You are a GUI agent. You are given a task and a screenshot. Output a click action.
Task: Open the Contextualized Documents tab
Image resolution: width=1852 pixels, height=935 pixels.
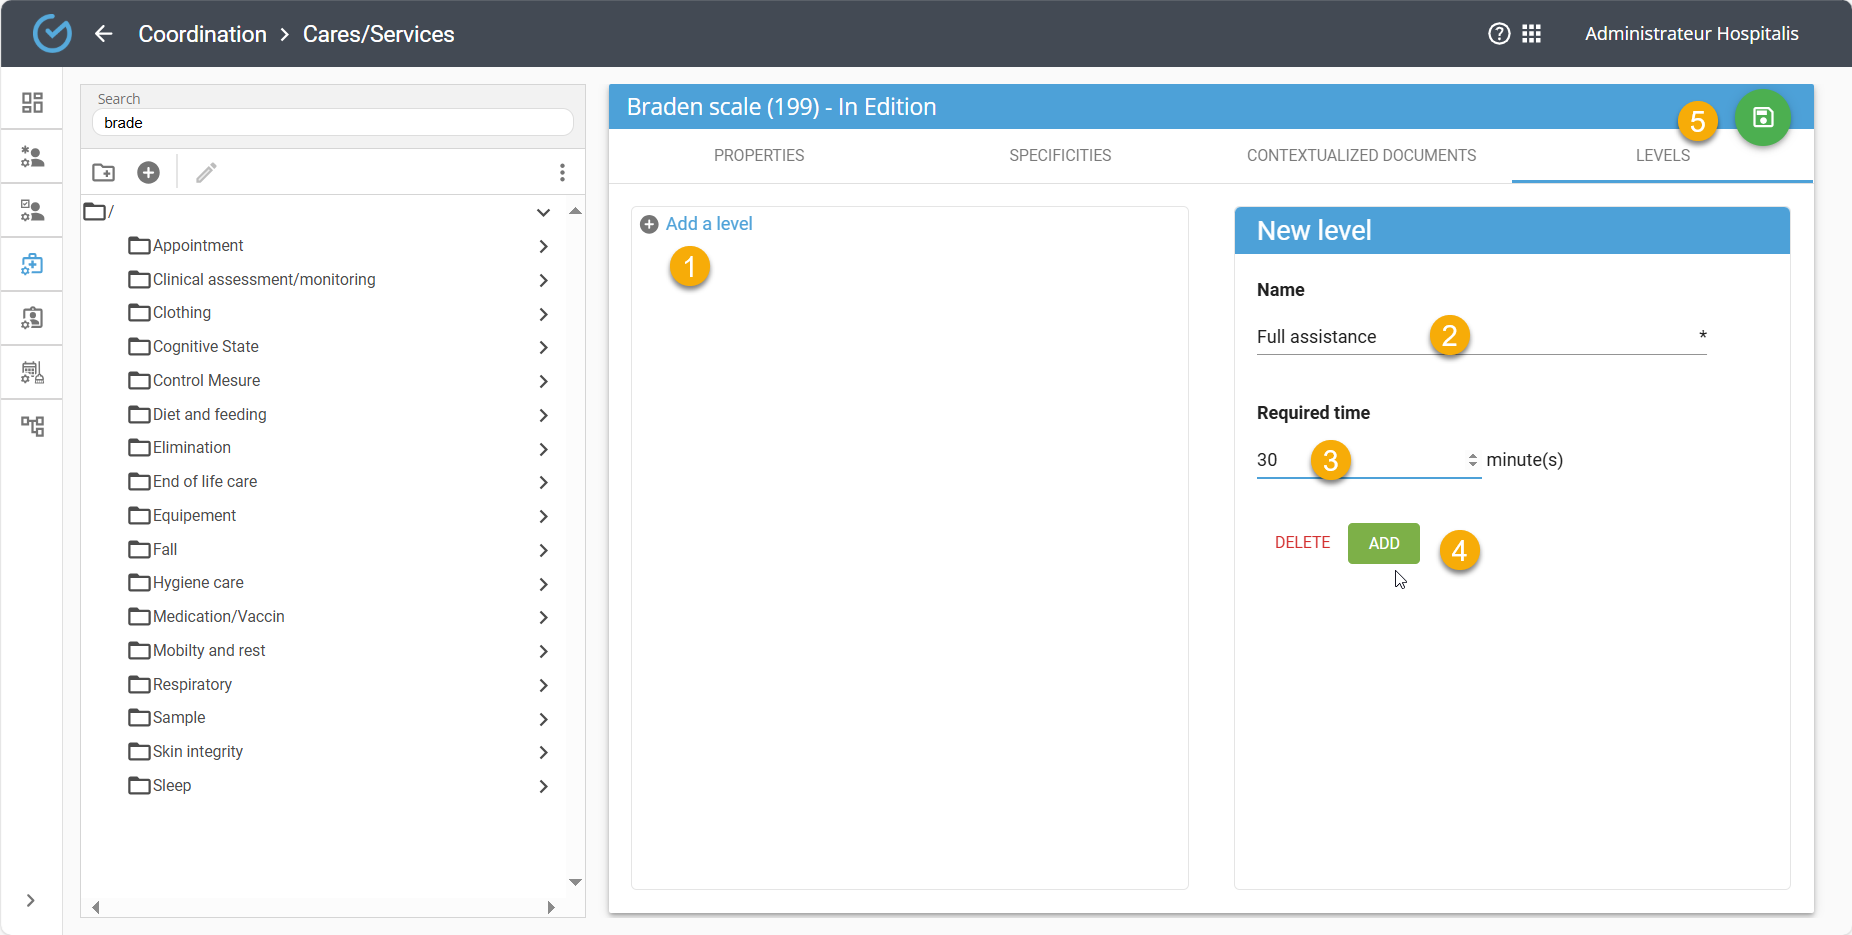1360,156
